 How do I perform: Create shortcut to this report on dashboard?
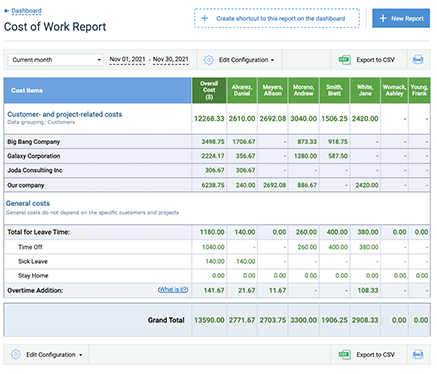click(277, 18)
